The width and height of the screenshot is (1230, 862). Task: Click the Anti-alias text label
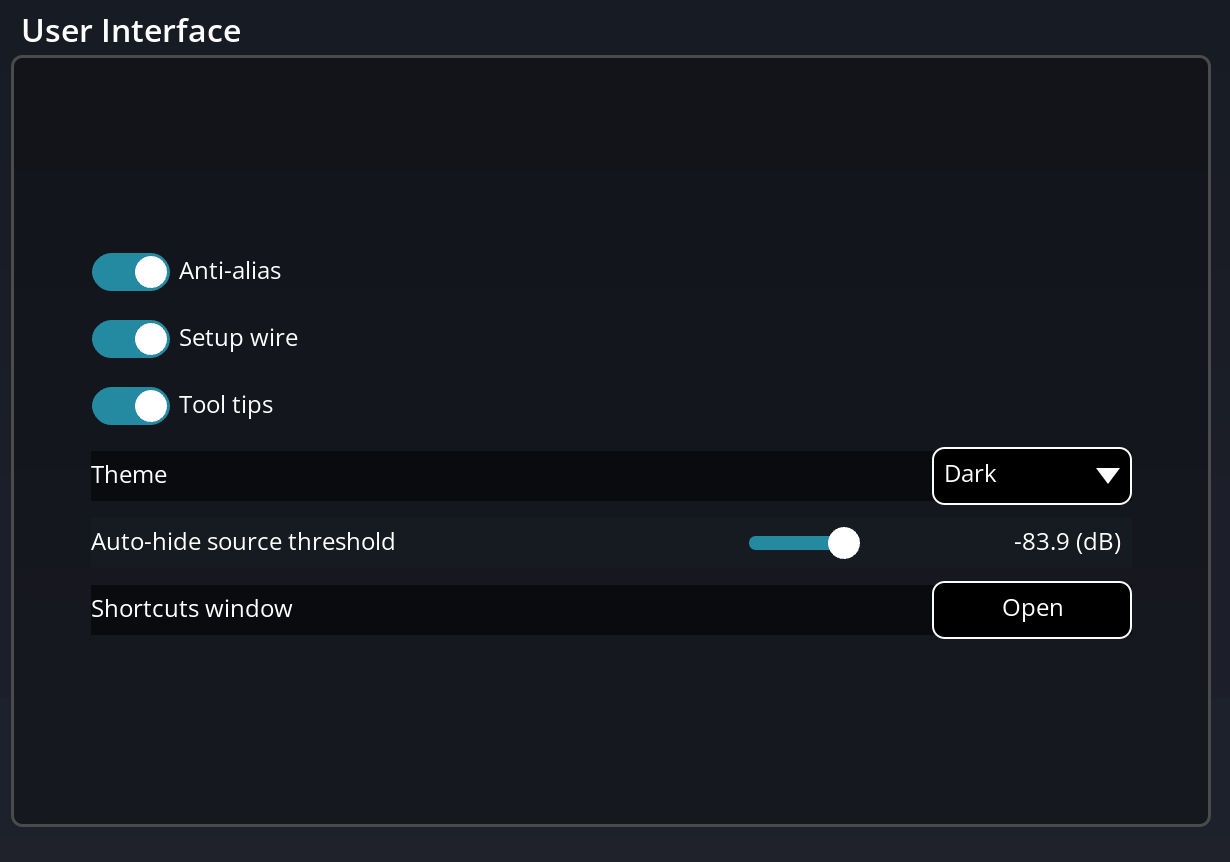click(x=230, y=271)
